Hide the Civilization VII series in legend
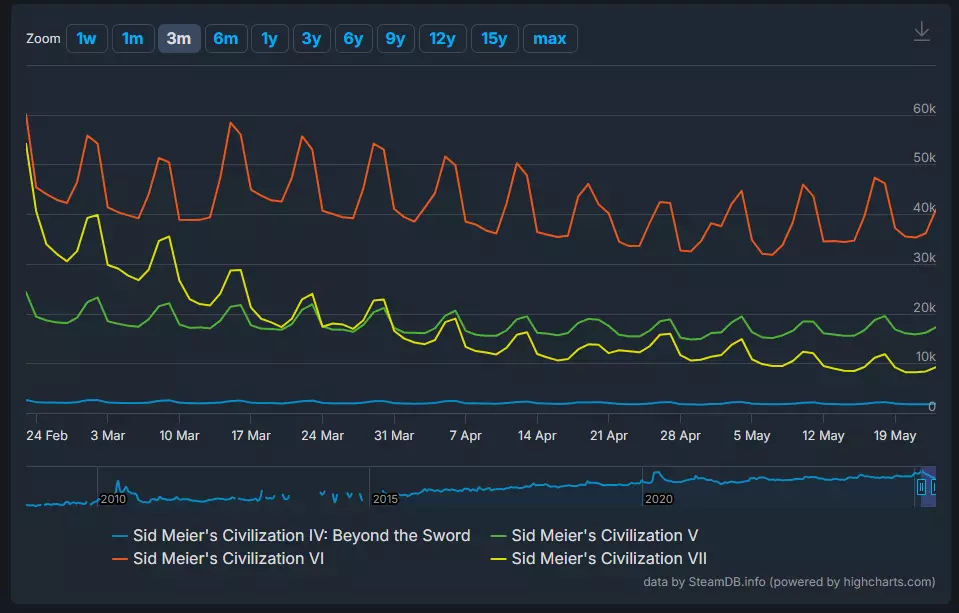The height and width of the screenshot is (613, 959). pyautogui.click(x=599, y=559)
